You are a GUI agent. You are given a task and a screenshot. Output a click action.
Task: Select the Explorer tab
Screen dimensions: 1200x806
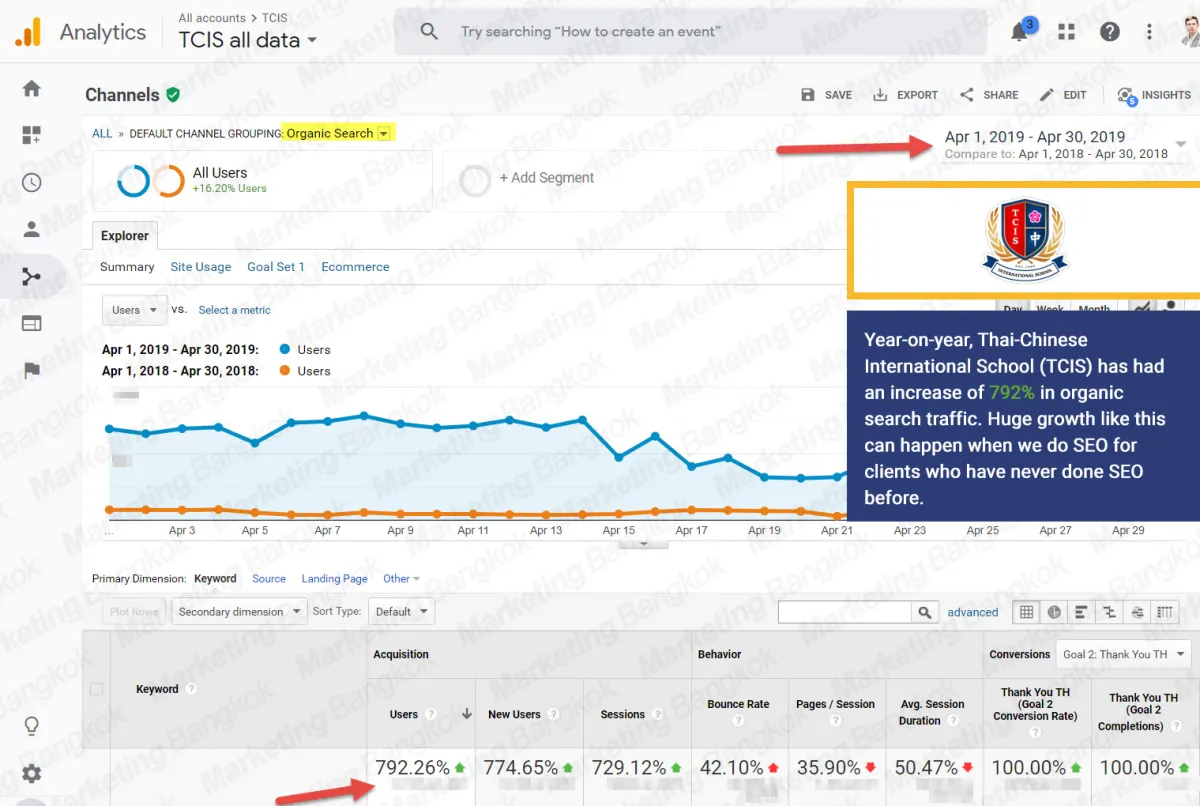click(x=125, y=236)
